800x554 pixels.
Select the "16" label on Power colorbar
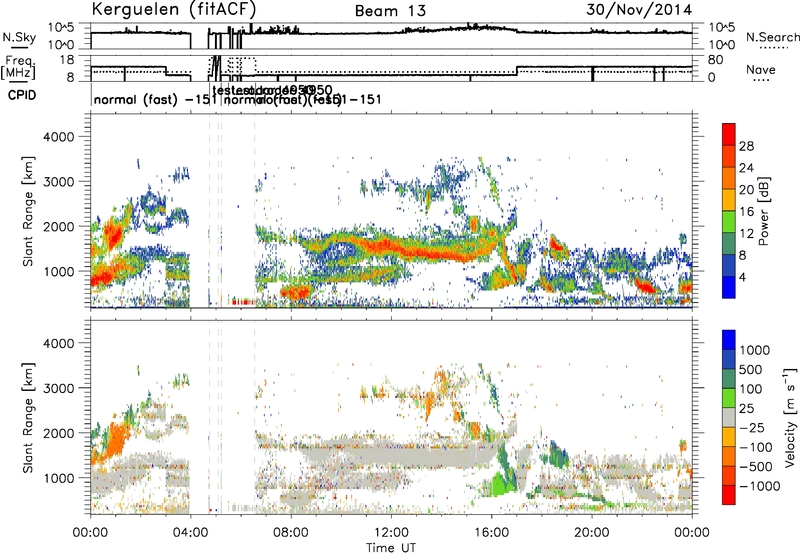(746, 212)
